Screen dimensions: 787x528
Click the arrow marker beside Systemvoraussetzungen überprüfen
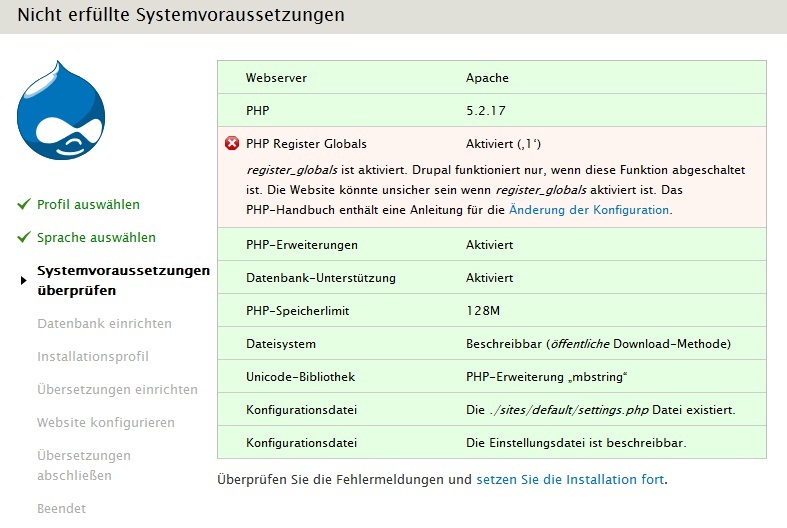tap(24, 281)
